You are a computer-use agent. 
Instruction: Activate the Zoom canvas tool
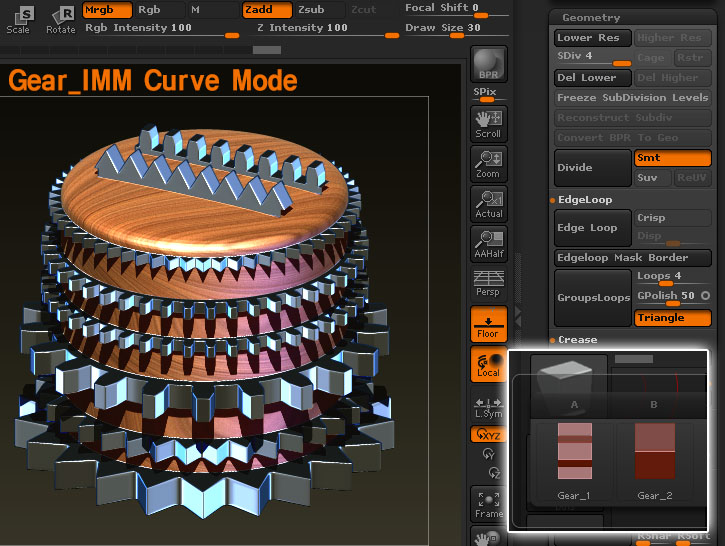tap(488, 164)
